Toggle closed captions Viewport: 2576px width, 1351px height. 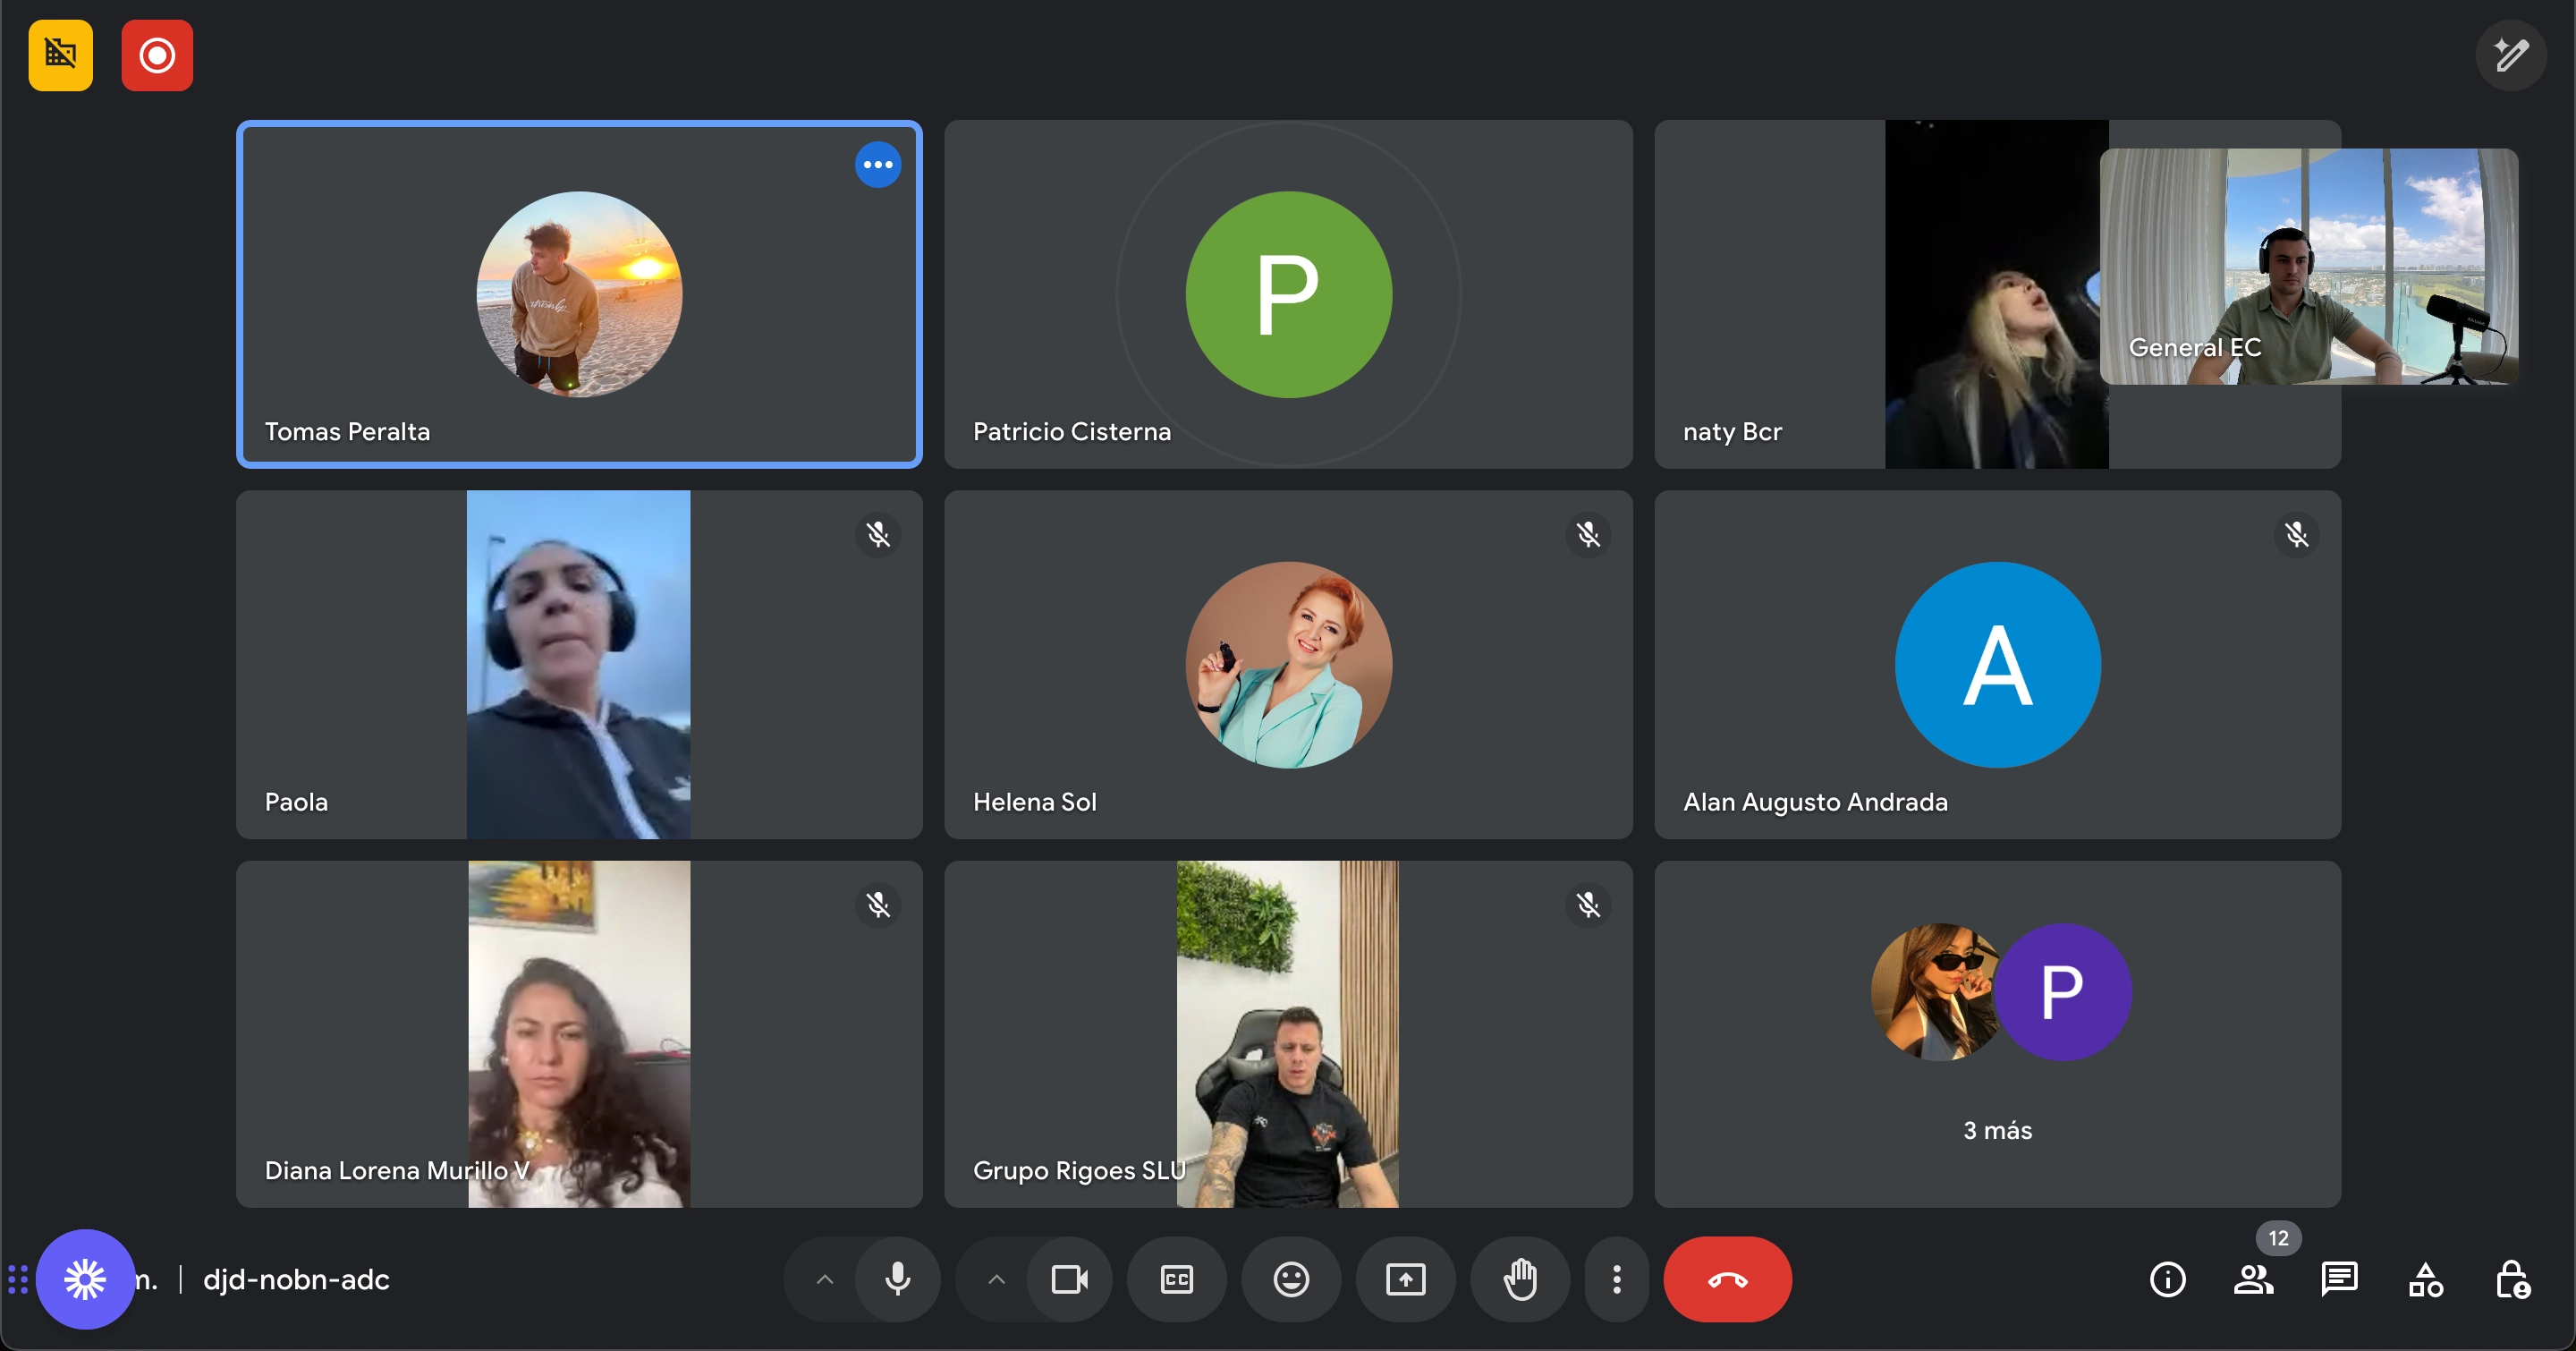tap(1176, 1279)
